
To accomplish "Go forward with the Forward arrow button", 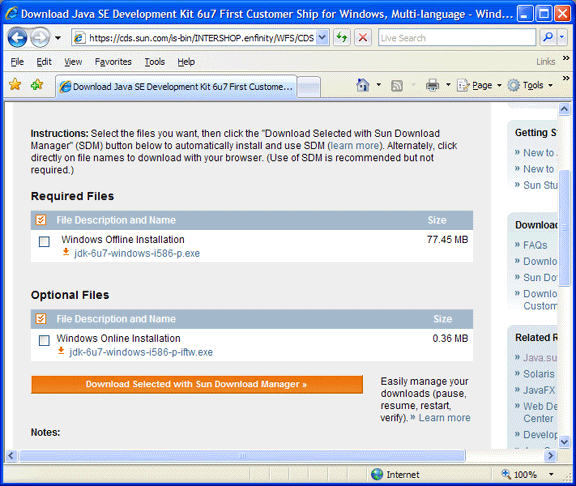I will [40, 38].
